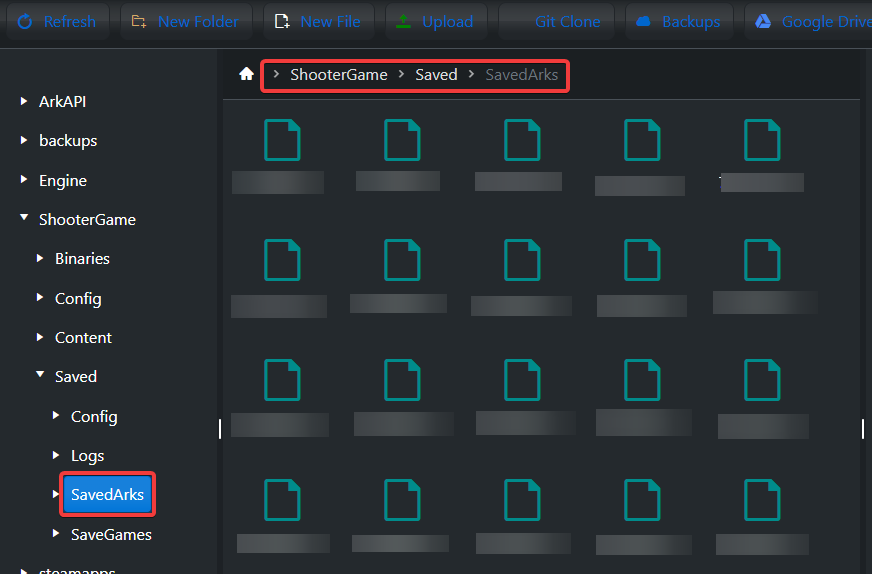The image size is (872, 574).
Task: Expand the backups folder arrow
Action: (x=24, y=141)
